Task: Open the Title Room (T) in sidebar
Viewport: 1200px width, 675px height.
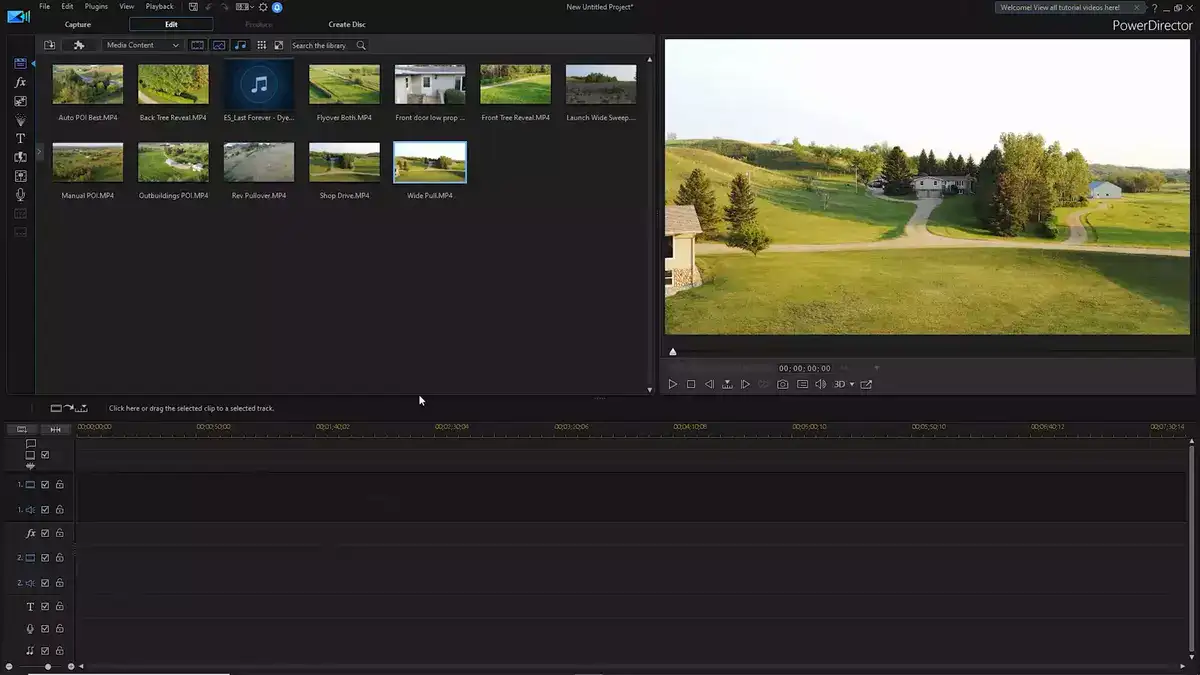Action: coord(20,138)
